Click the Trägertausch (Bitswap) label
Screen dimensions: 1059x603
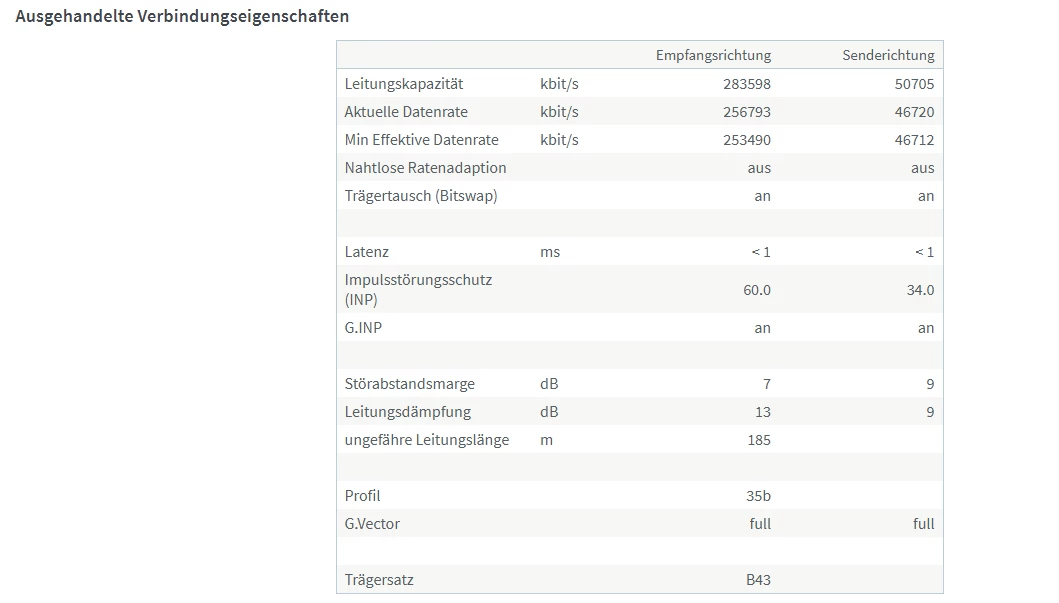421,196
